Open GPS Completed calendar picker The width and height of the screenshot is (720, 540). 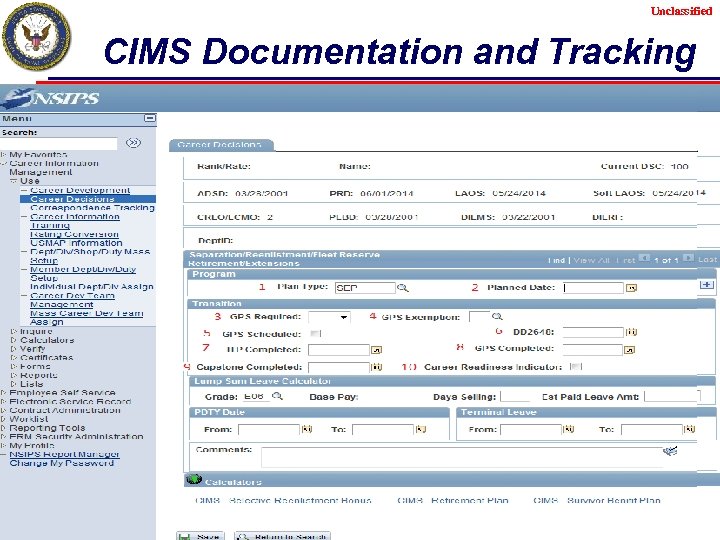(x=629, y=350)
